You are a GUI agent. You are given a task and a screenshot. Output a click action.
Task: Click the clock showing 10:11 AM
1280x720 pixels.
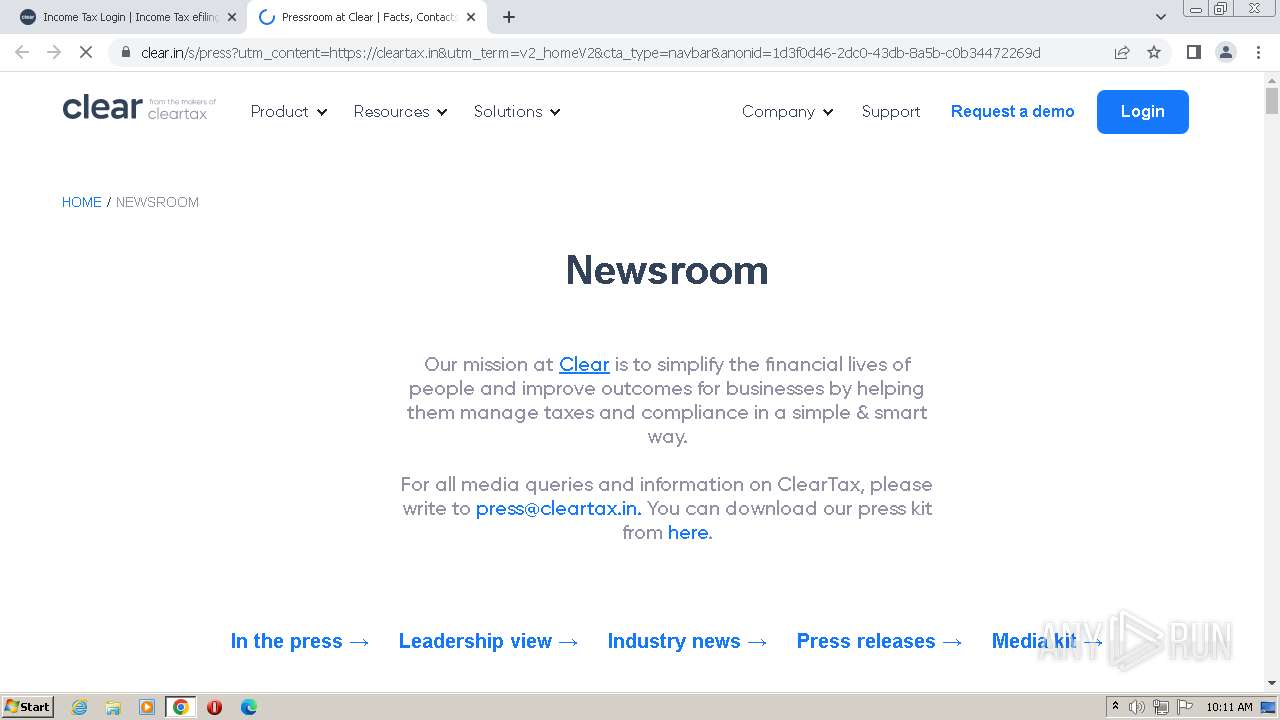tap(1229, 707)
